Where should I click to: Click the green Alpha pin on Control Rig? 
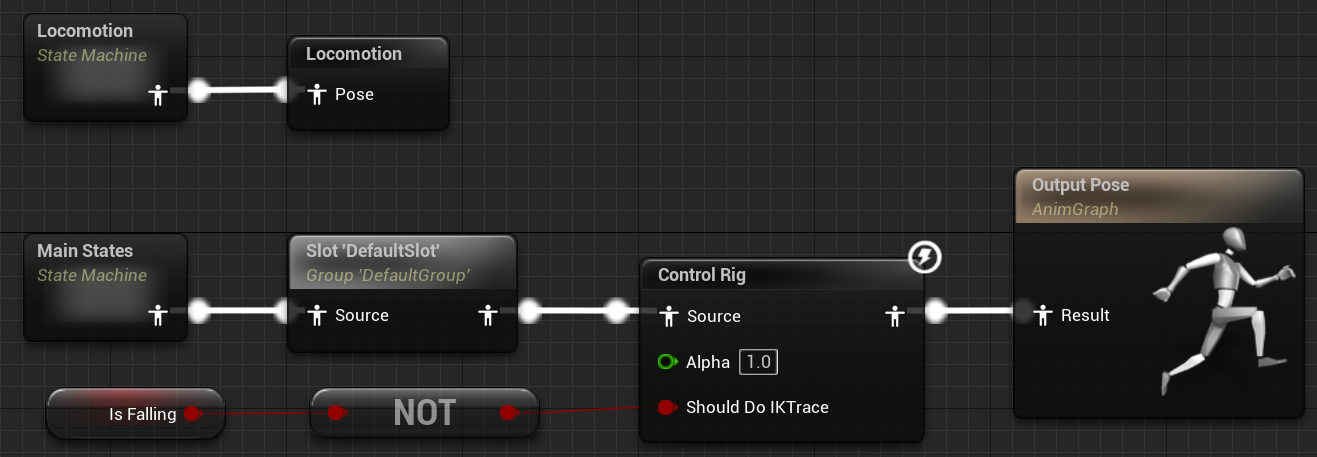coord(668,362)
